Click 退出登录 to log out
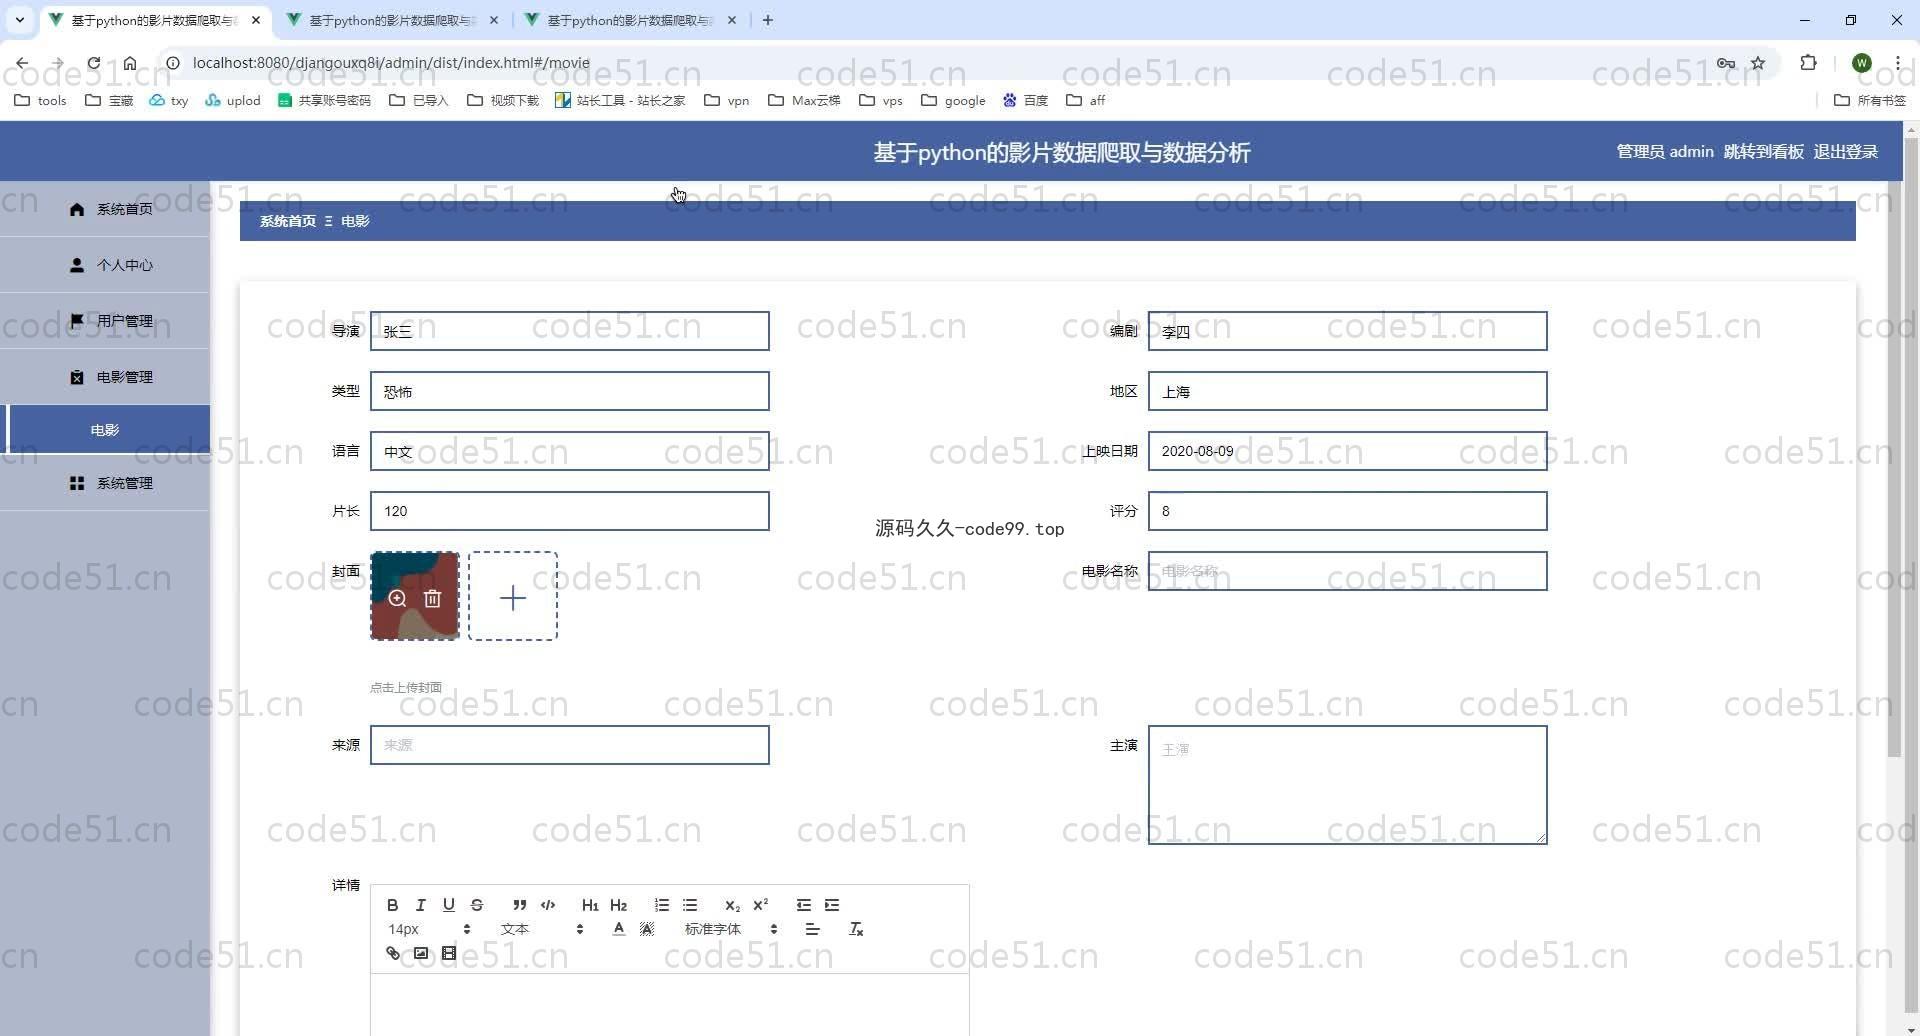1920x1036 pixels. pyautogui.click(x=1845, y=152)
